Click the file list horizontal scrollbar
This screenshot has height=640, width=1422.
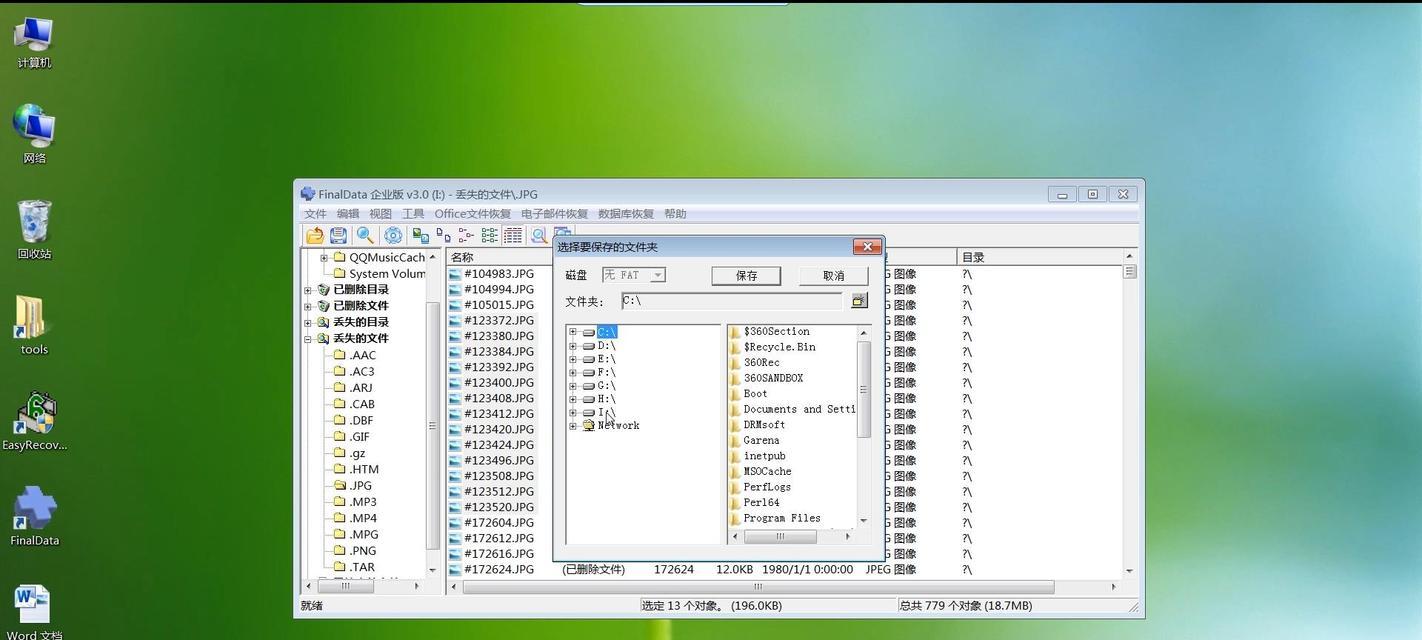[783, 587]
